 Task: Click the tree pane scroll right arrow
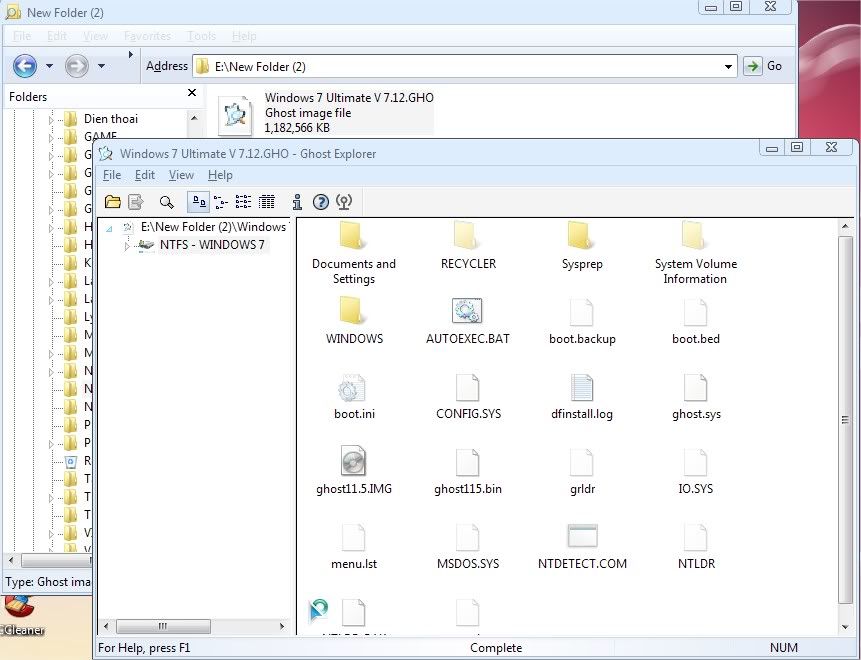point(282,626)
